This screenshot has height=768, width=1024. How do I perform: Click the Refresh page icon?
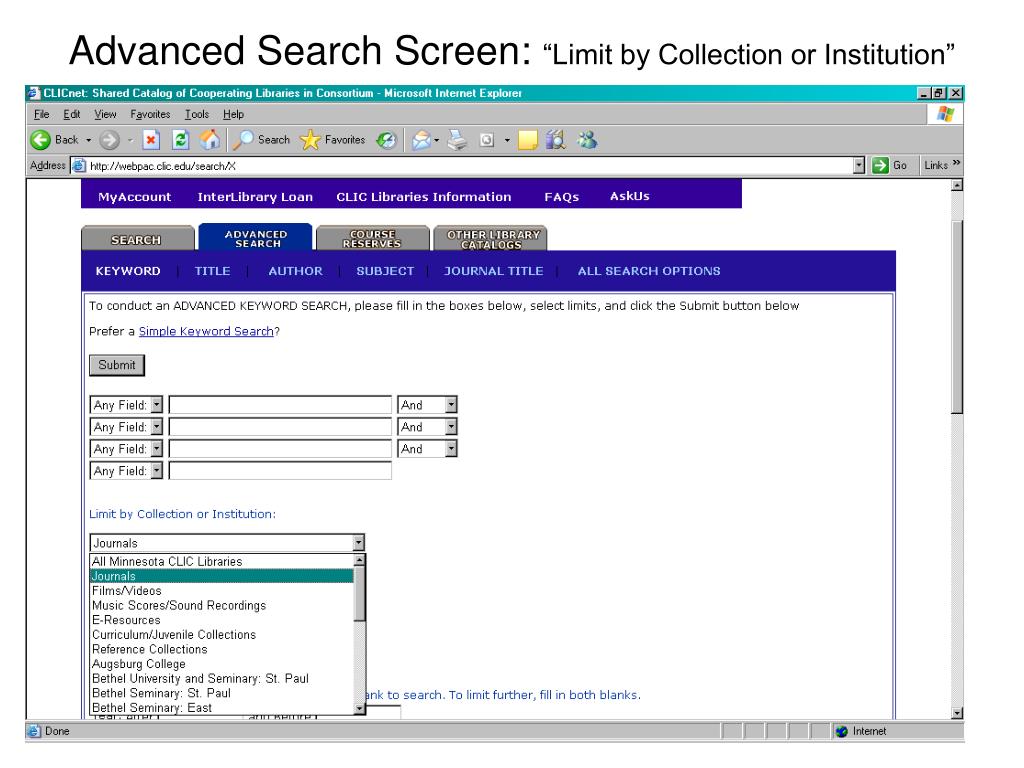click(180, 140)
